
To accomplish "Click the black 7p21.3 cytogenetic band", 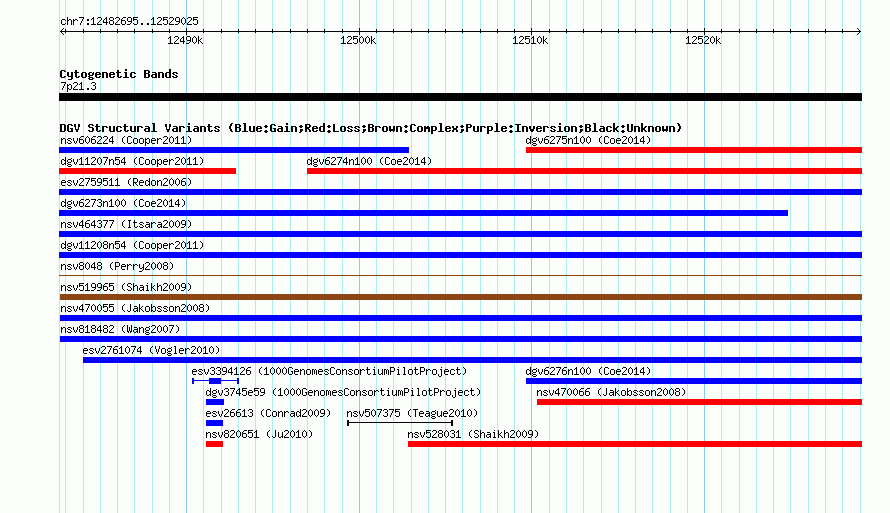I will [460, 98].
